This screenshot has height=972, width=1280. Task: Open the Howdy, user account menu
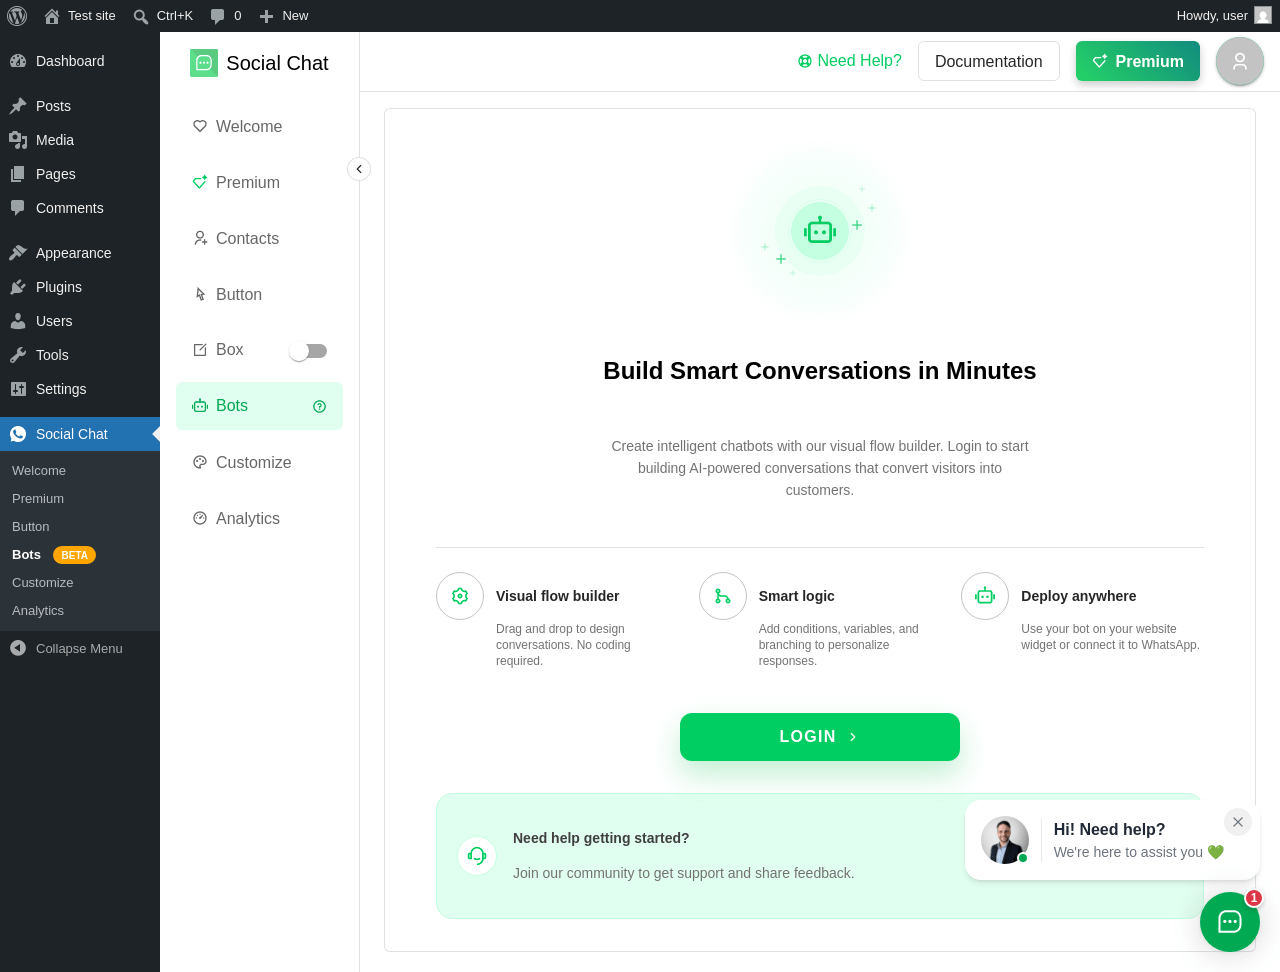click(x=1224, y=16)
